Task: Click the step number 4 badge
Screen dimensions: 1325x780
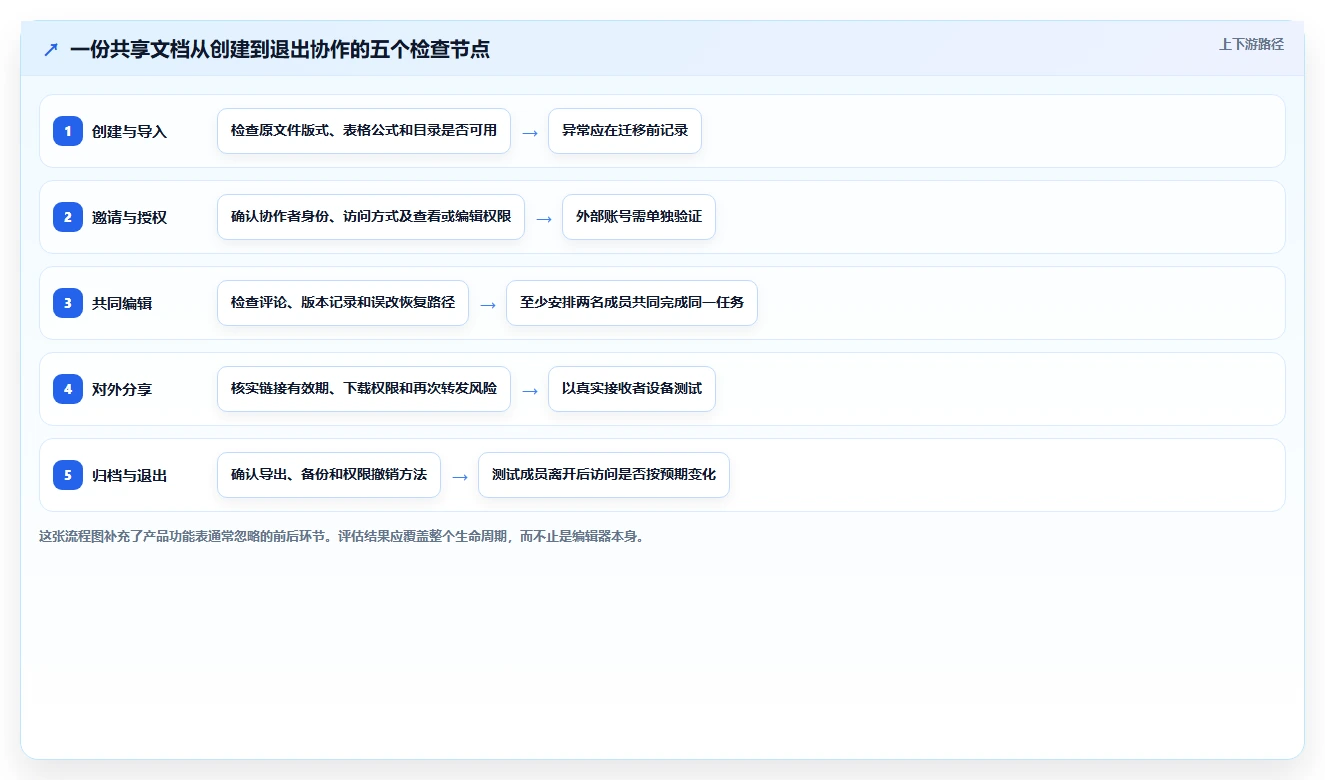Action: (68, 389)
